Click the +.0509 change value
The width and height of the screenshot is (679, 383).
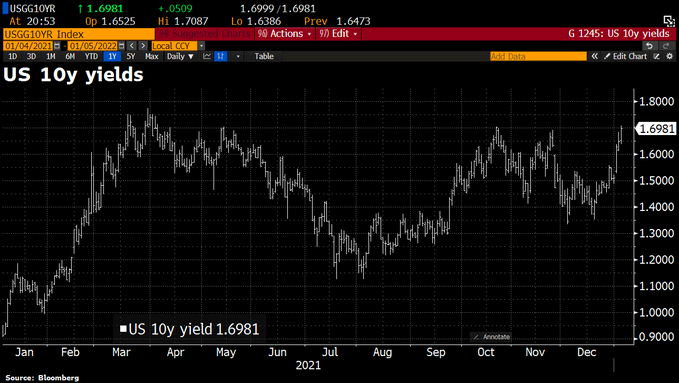(x=175, y=8)
